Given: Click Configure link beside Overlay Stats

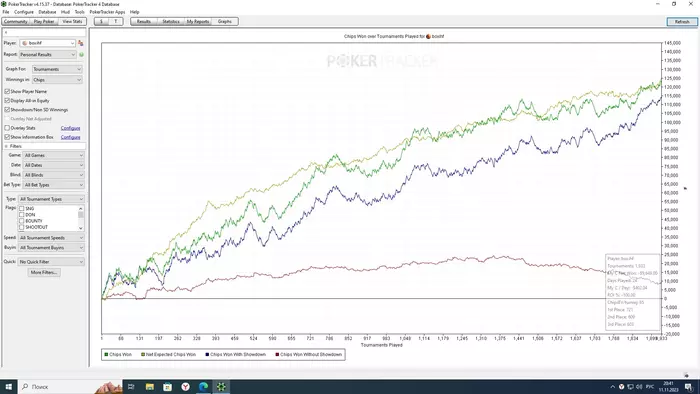Looking at the screenshot, I should tap(71, 128).
